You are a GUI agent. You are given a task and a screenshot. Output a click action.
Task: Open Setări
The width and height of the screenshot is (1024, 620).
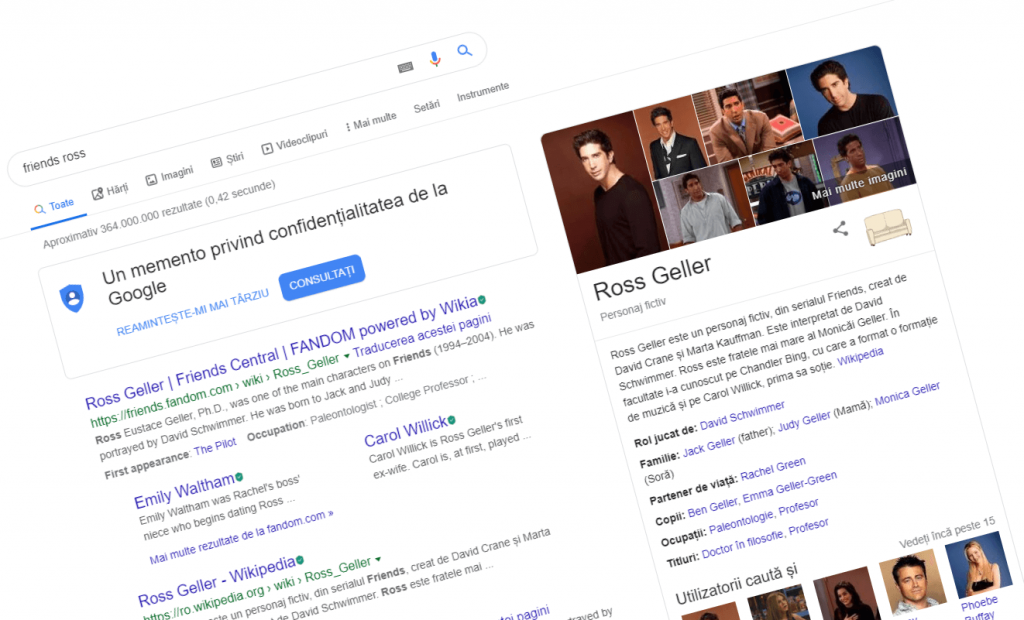click(x=426, y=106)
